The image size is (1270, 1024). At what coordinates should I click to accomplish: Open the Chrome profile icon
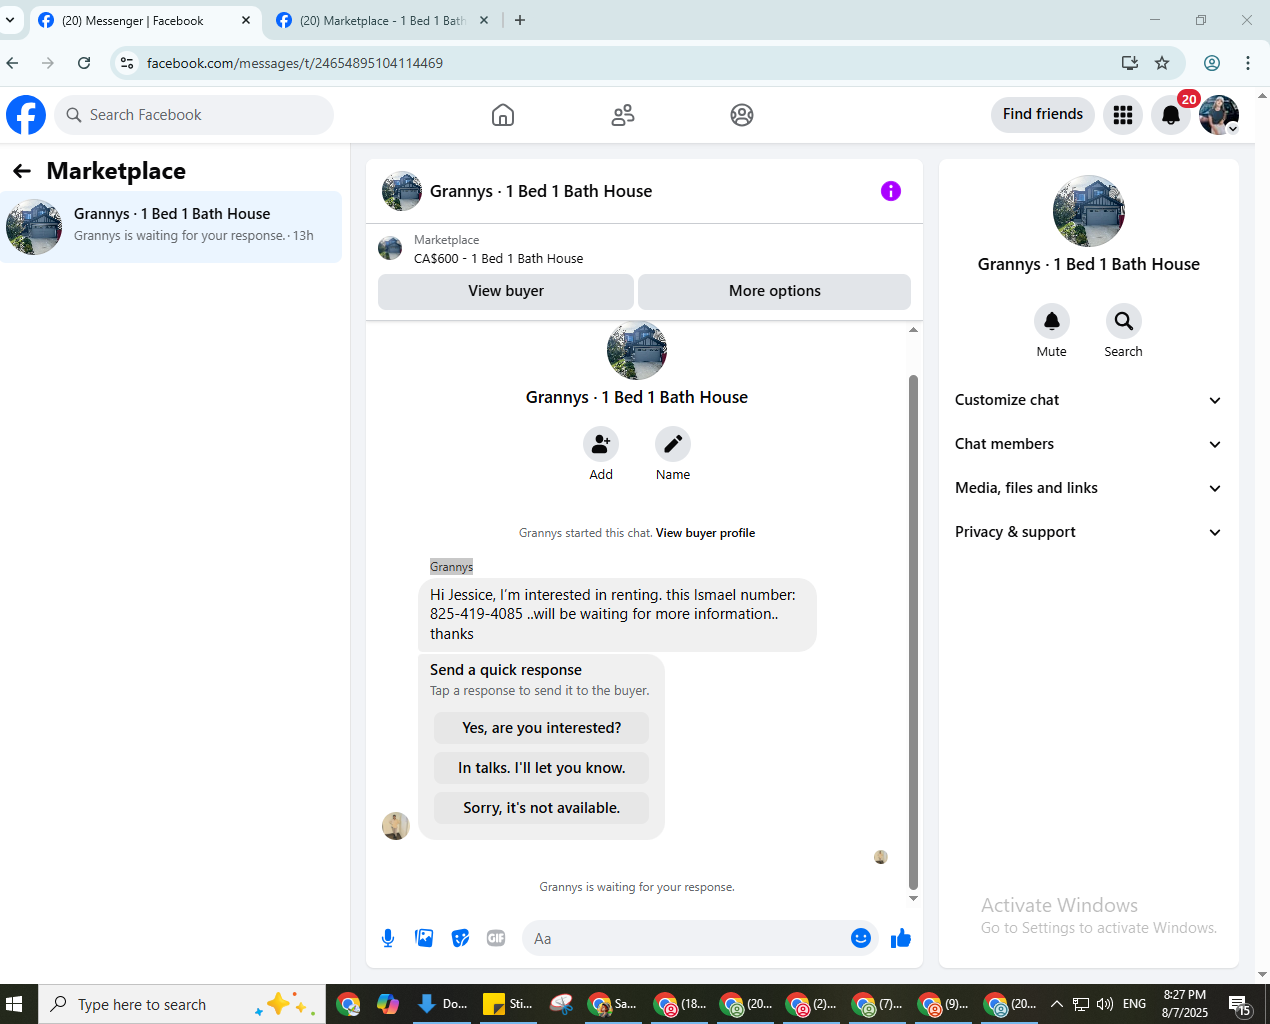click(1212, 63)
